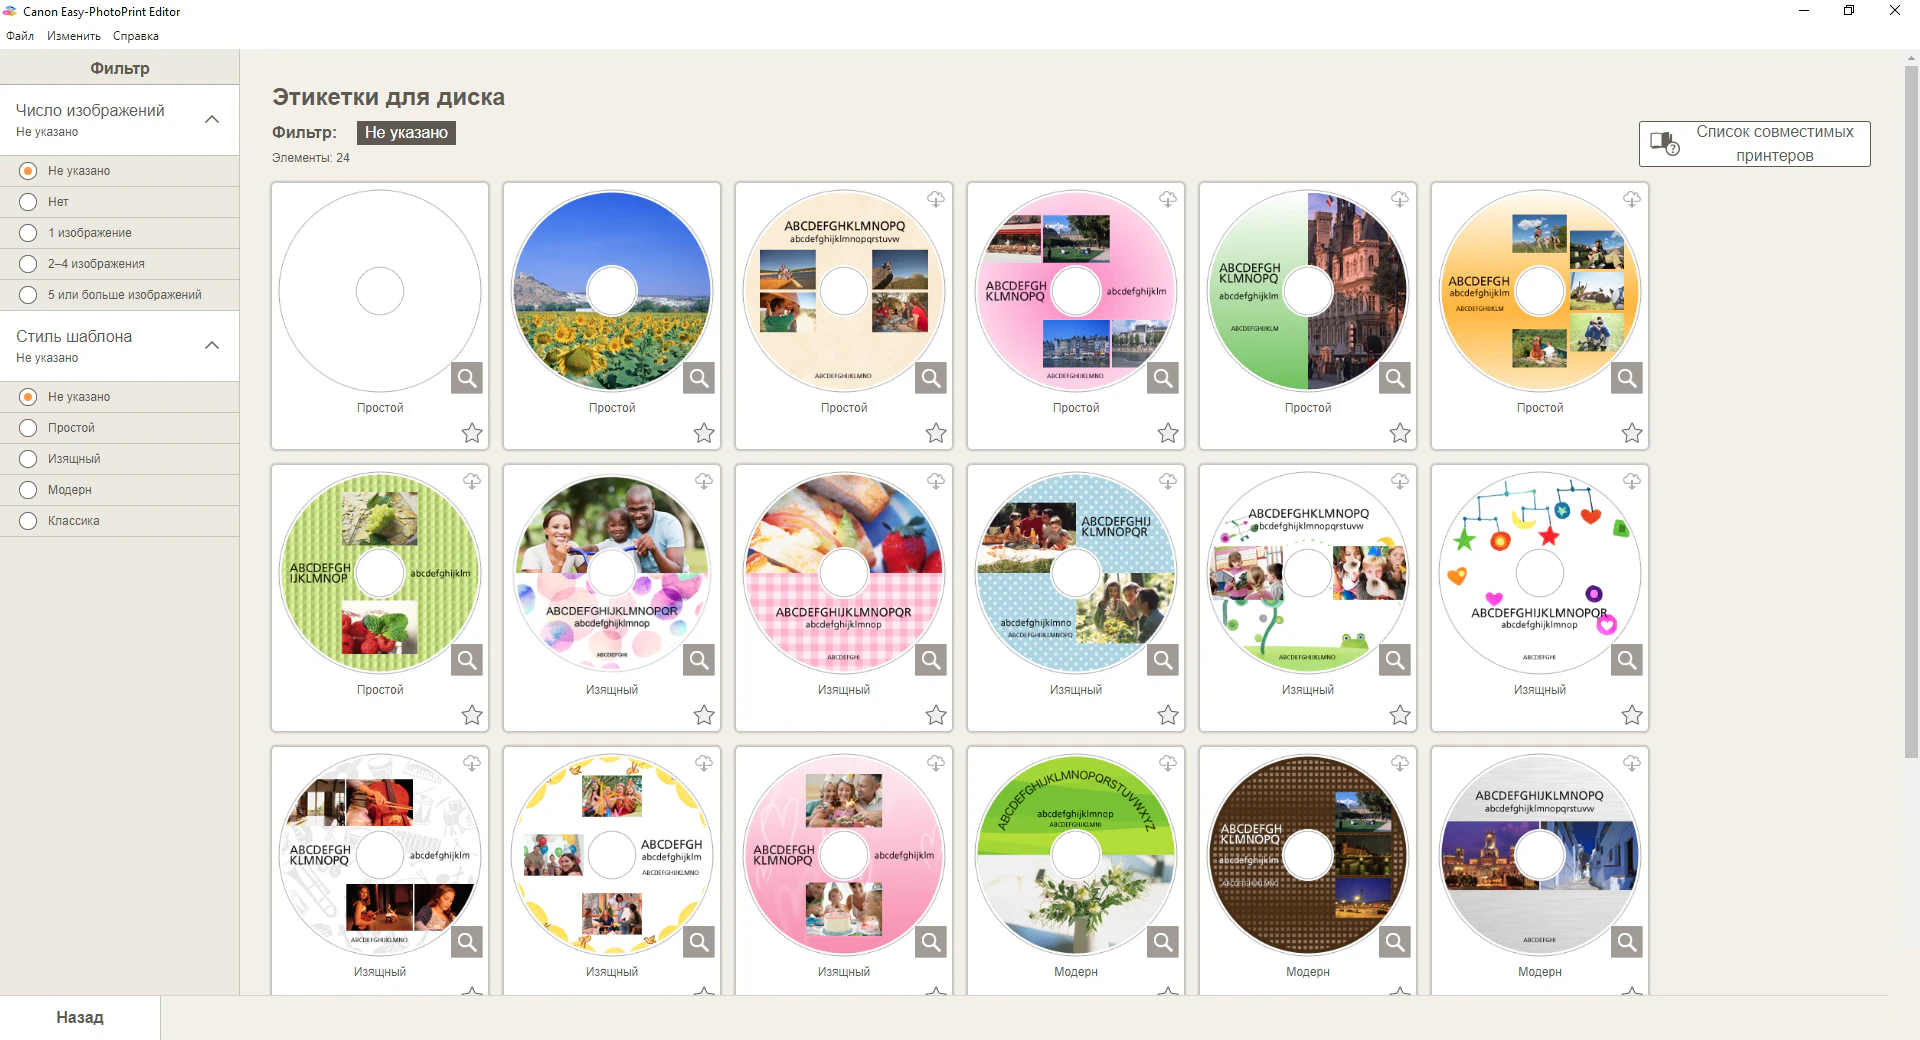This screenshot has width=1920, height=1040.
Task: Click the cloud download icon on the pink city-photos template
Action: [x=1167, y=200]
